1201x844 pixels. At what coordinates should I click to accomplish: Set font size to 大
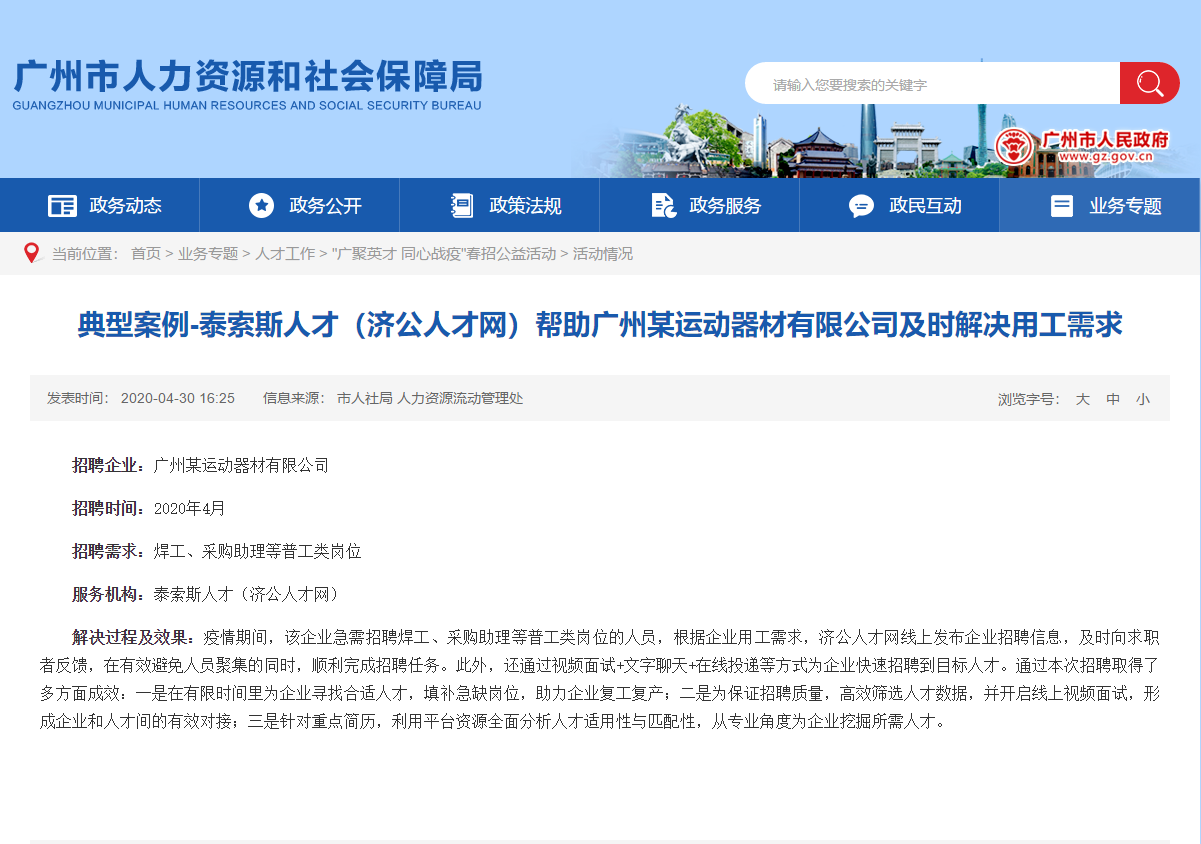click(x=1083, y=399)
